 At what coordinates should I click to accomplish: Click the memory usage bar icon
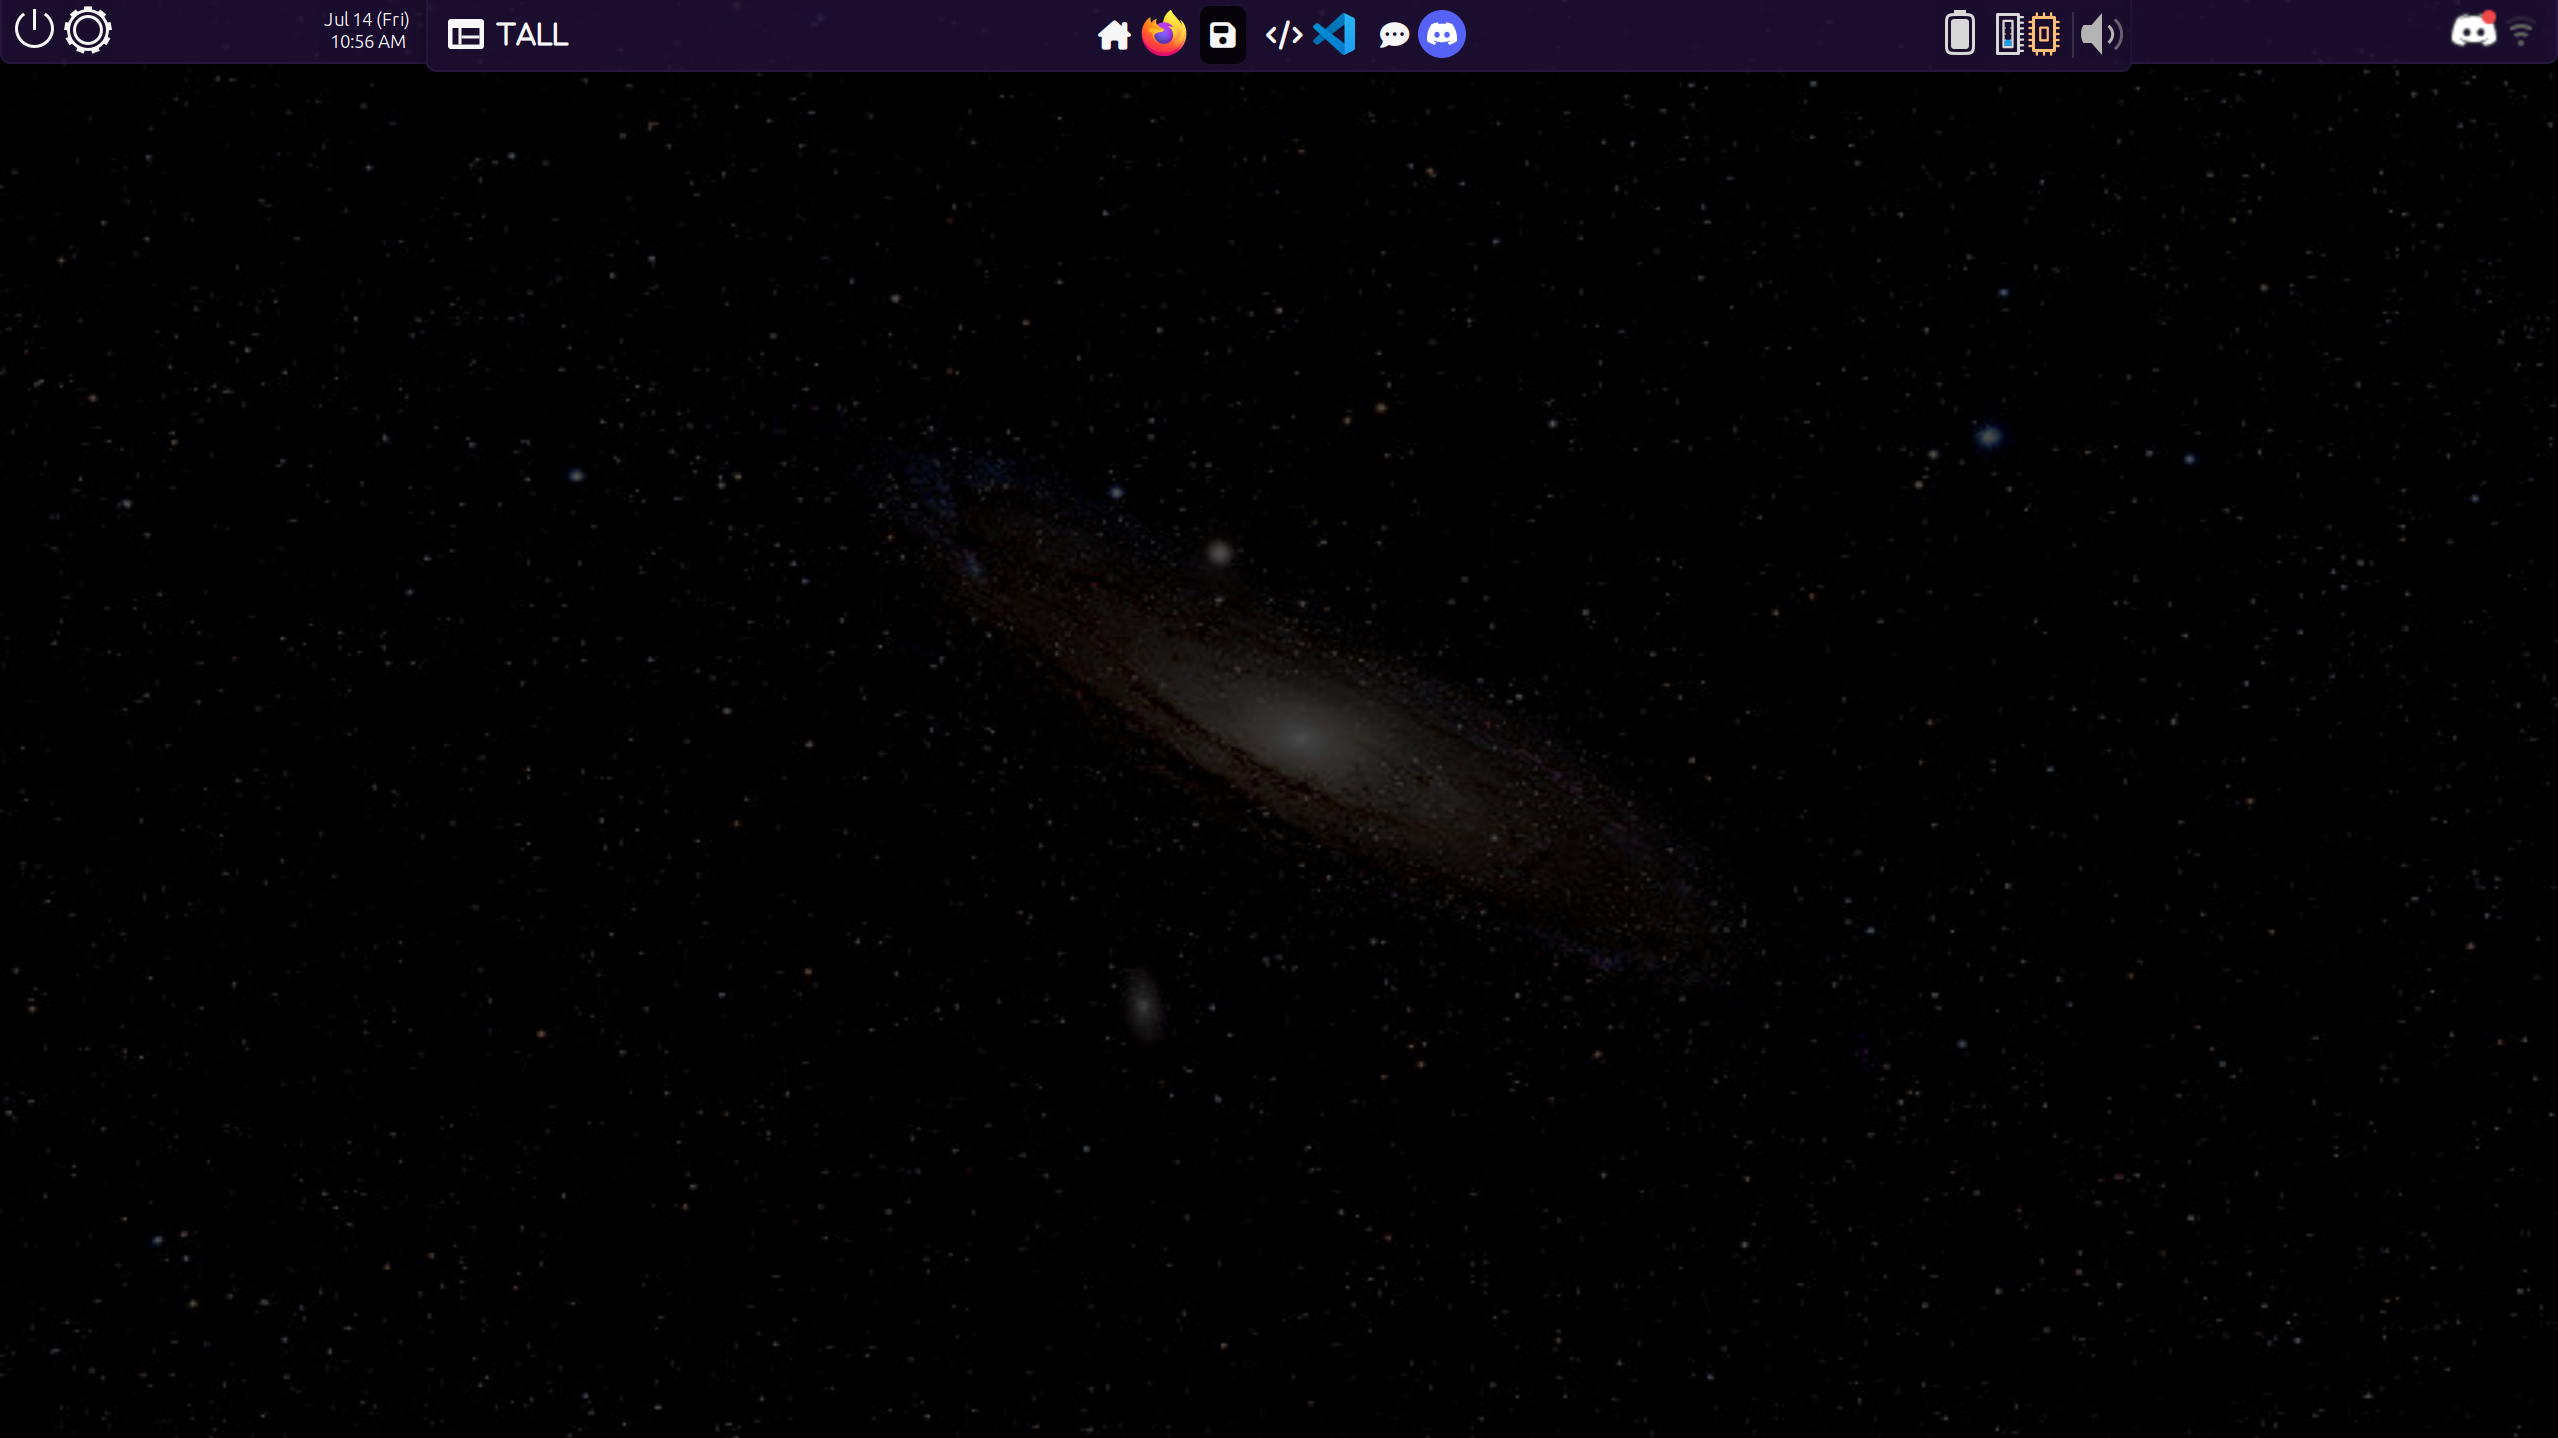coord(2008,34)
